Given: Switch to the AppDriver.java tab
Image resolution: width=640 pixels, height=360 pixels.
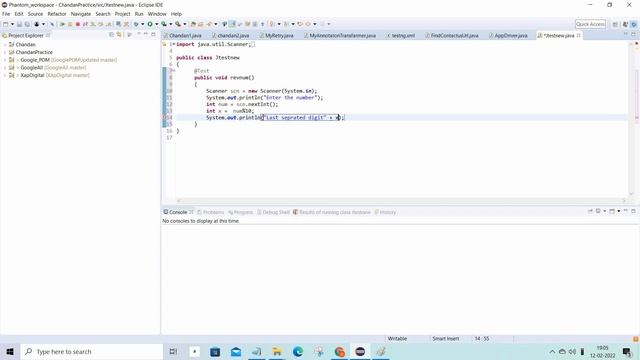Looking at the screenshot, I should pyautogui.click(x=508, y=36).
